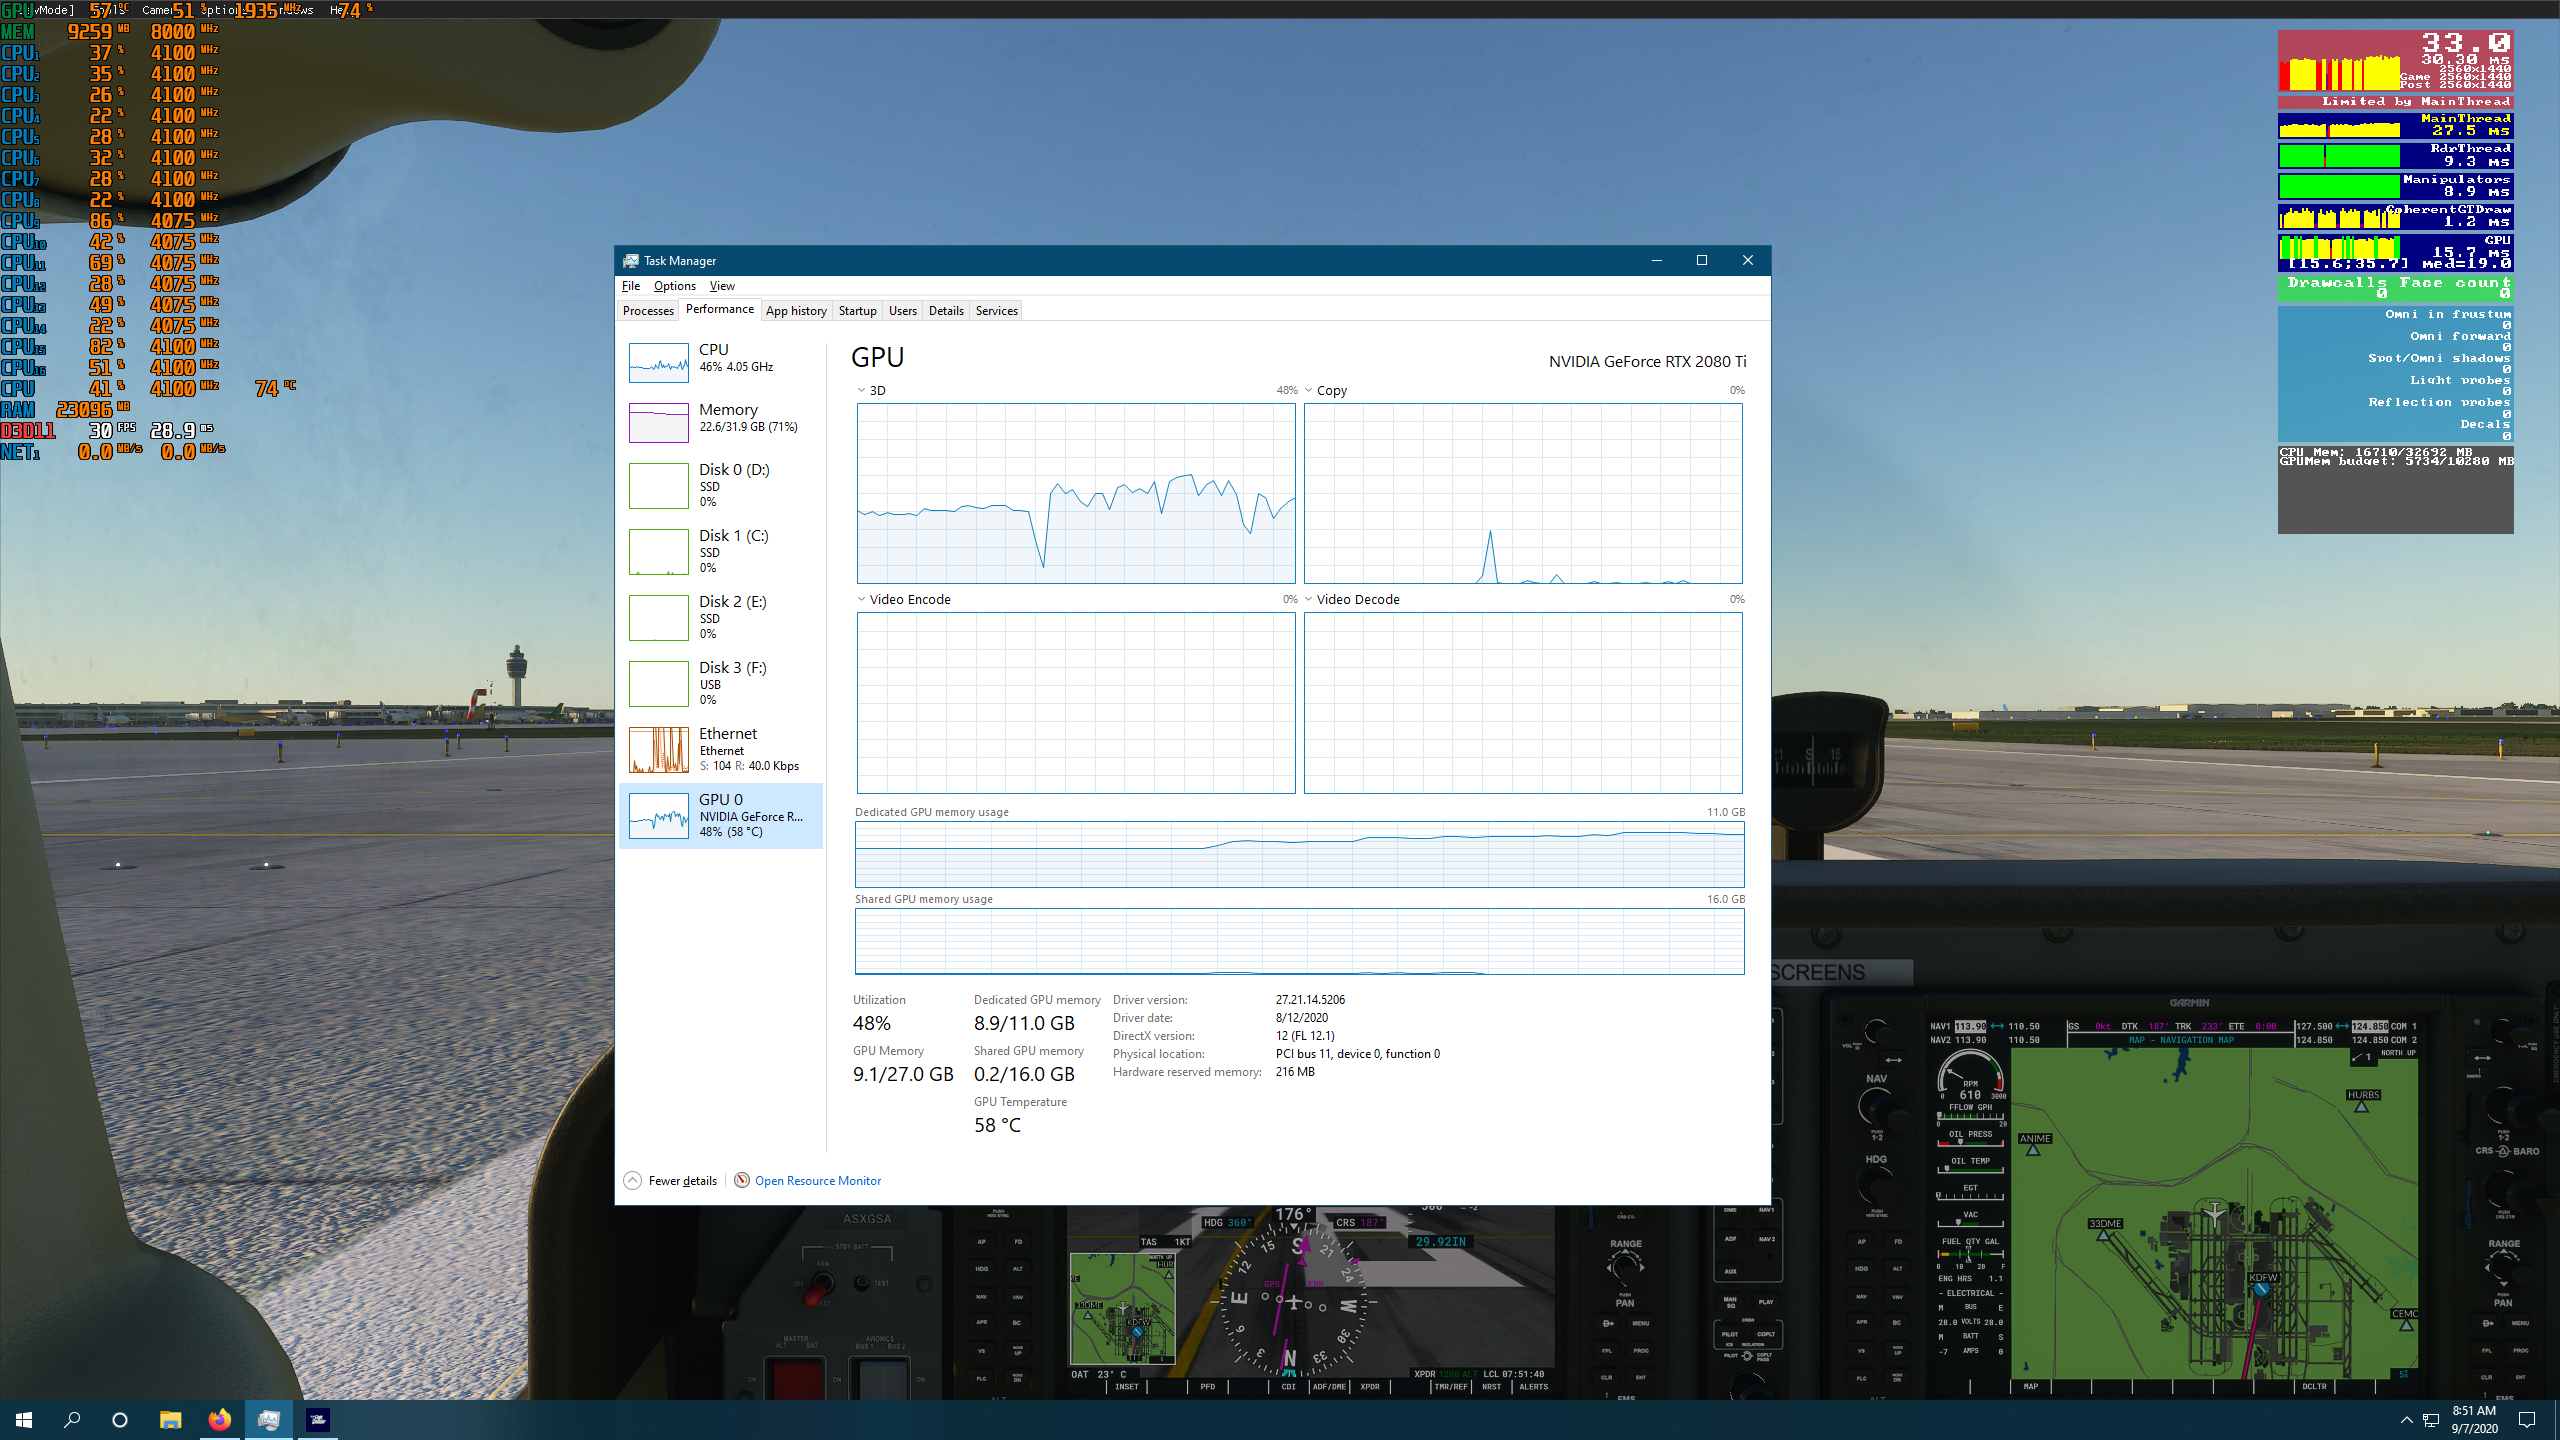Select Disk 1 (C:) in the sidebar
The height and width of the screenshot is (1440, 2560).
coord(721,551)
